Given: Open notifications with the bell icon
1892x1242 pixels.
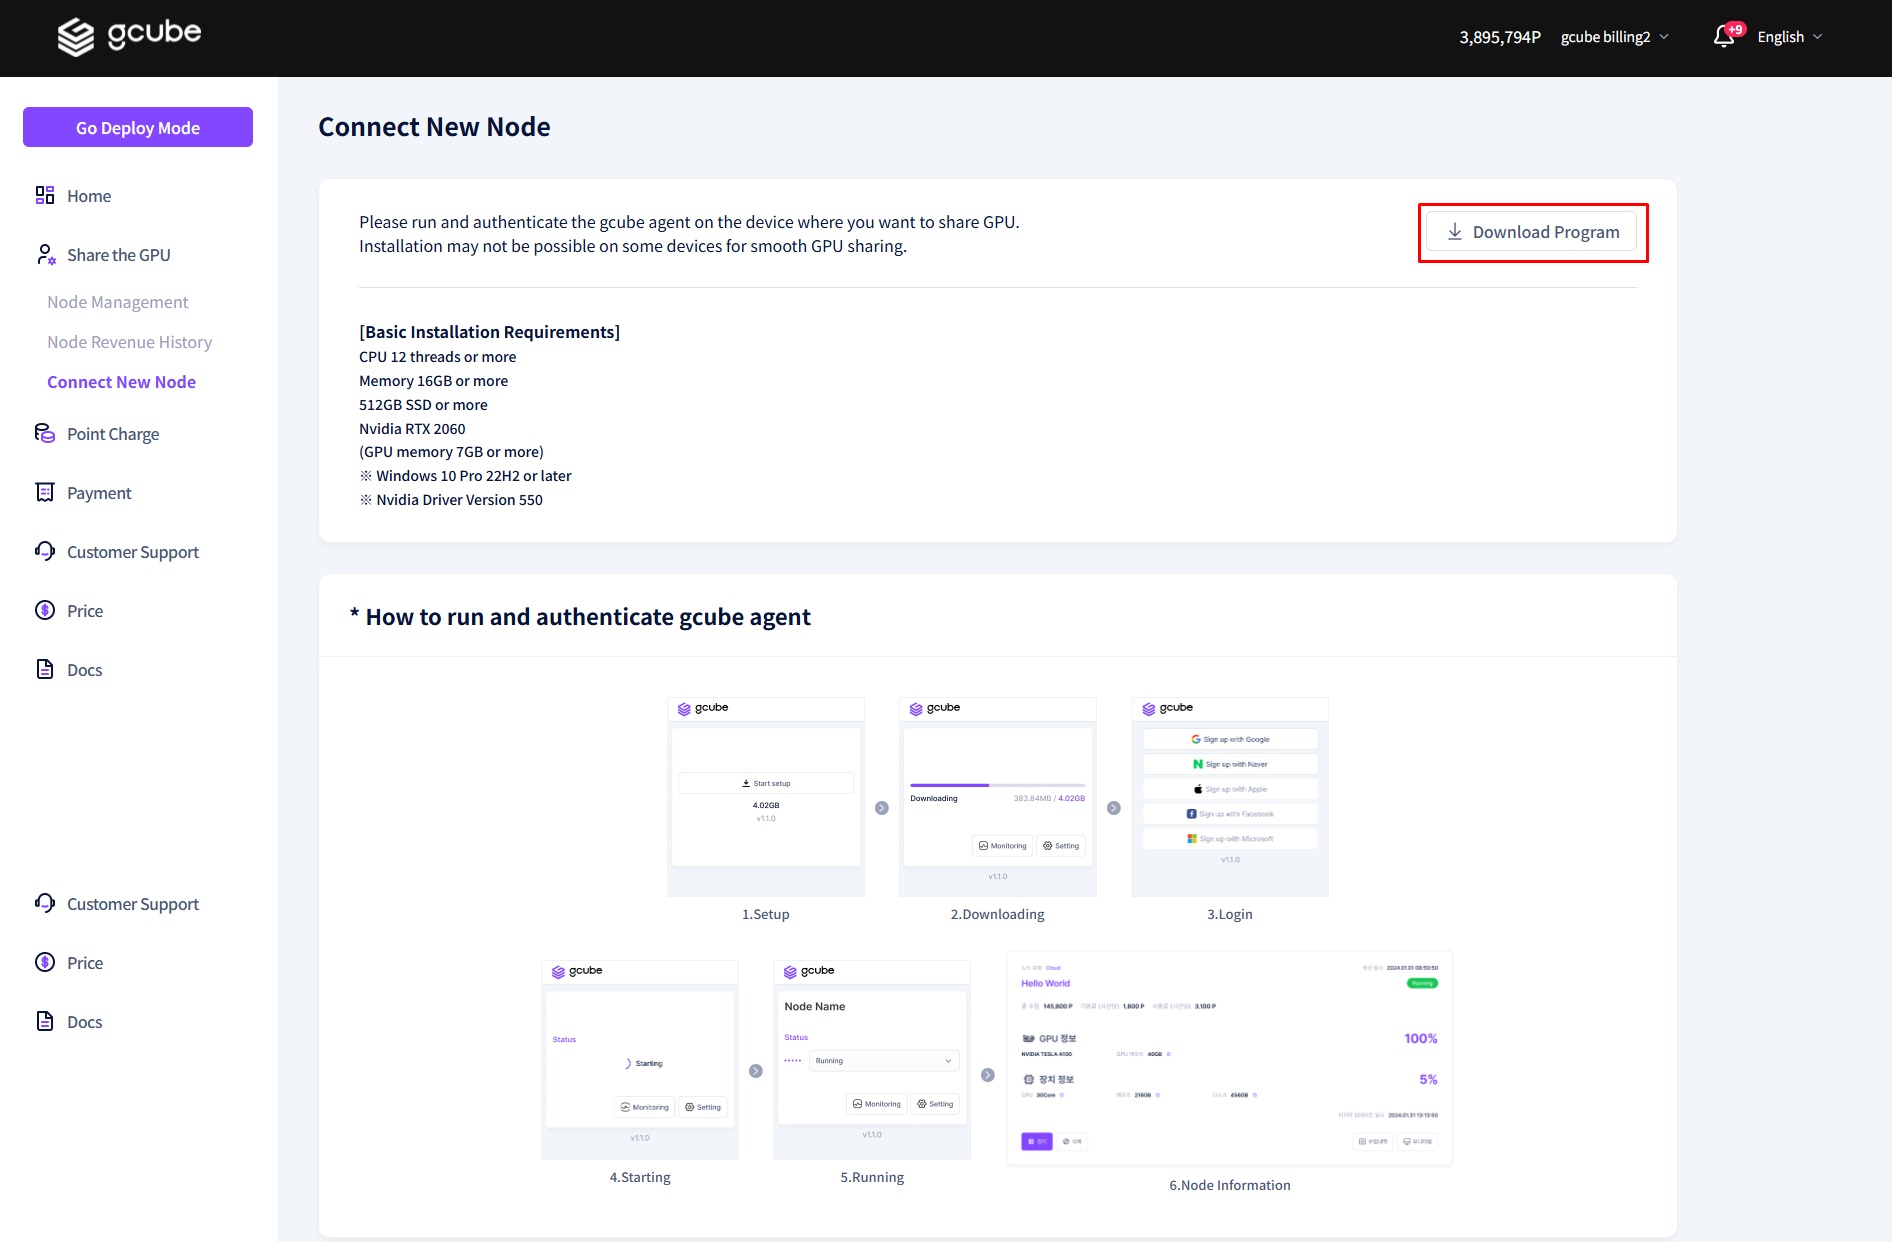Looking at the screenshot, I should pos(1723,36).
